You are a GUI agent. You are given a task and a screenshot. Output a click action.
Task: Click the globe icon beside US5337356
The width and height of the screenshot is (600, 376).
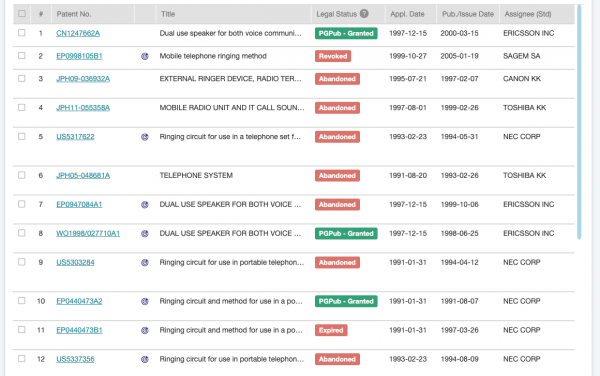coord(145,360)
